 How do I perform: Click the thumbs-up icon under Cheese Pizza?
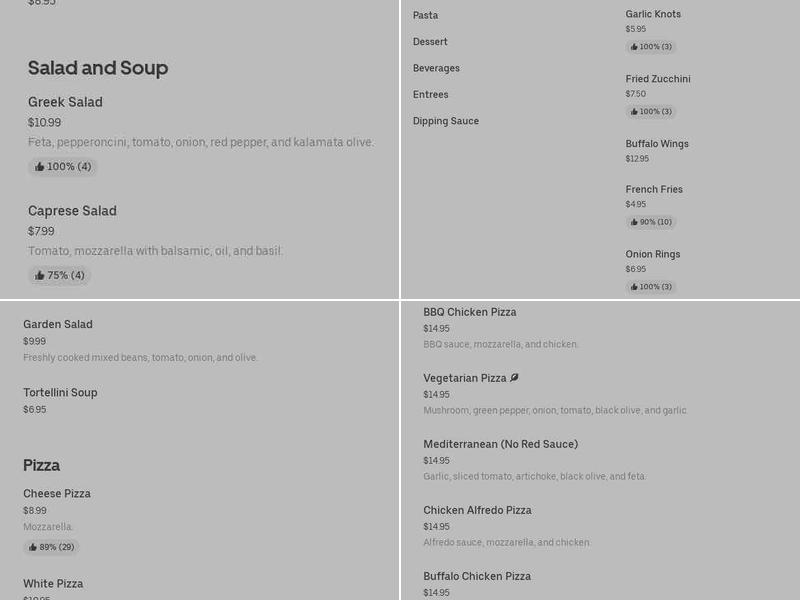click(x=33, y=547)
